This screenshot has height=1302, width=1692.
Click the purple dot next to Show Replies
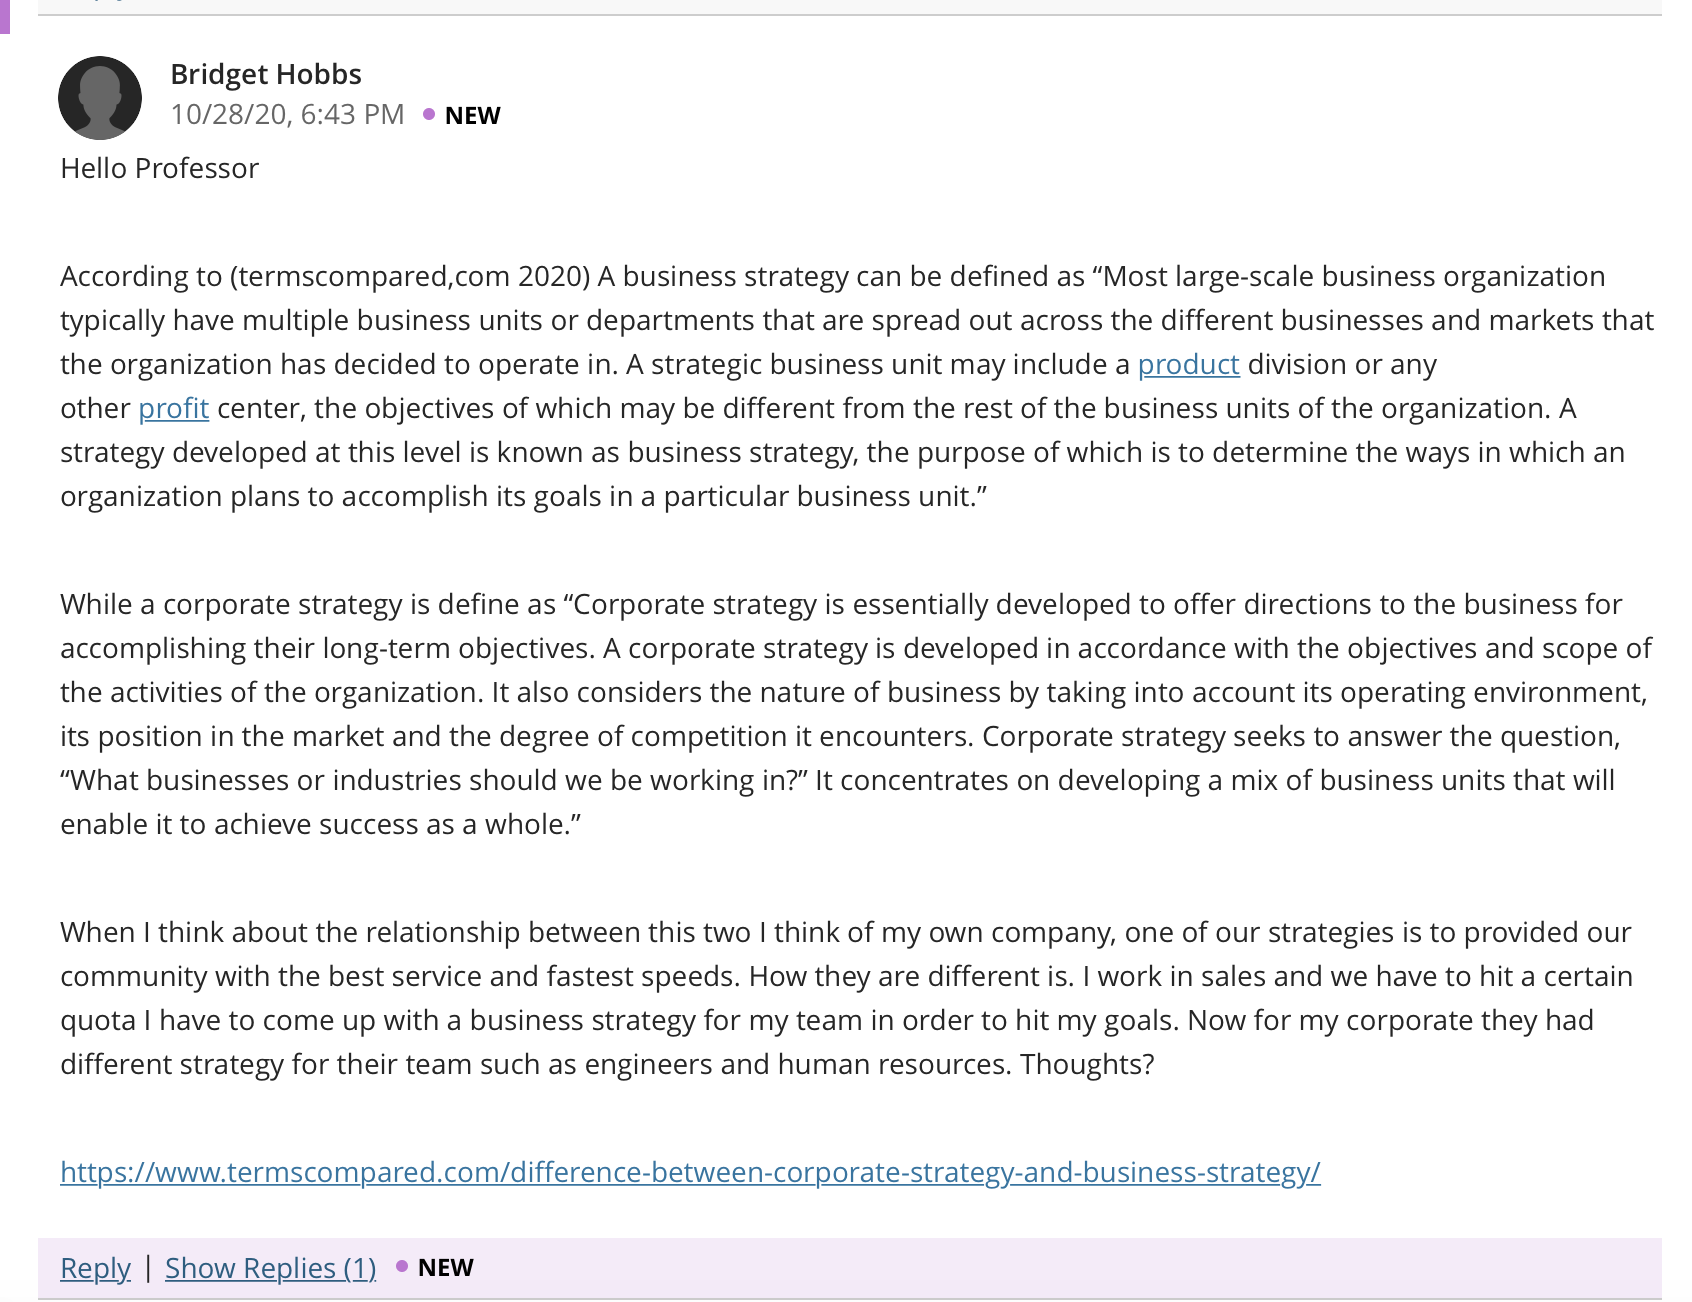[x=402, y=1267]
